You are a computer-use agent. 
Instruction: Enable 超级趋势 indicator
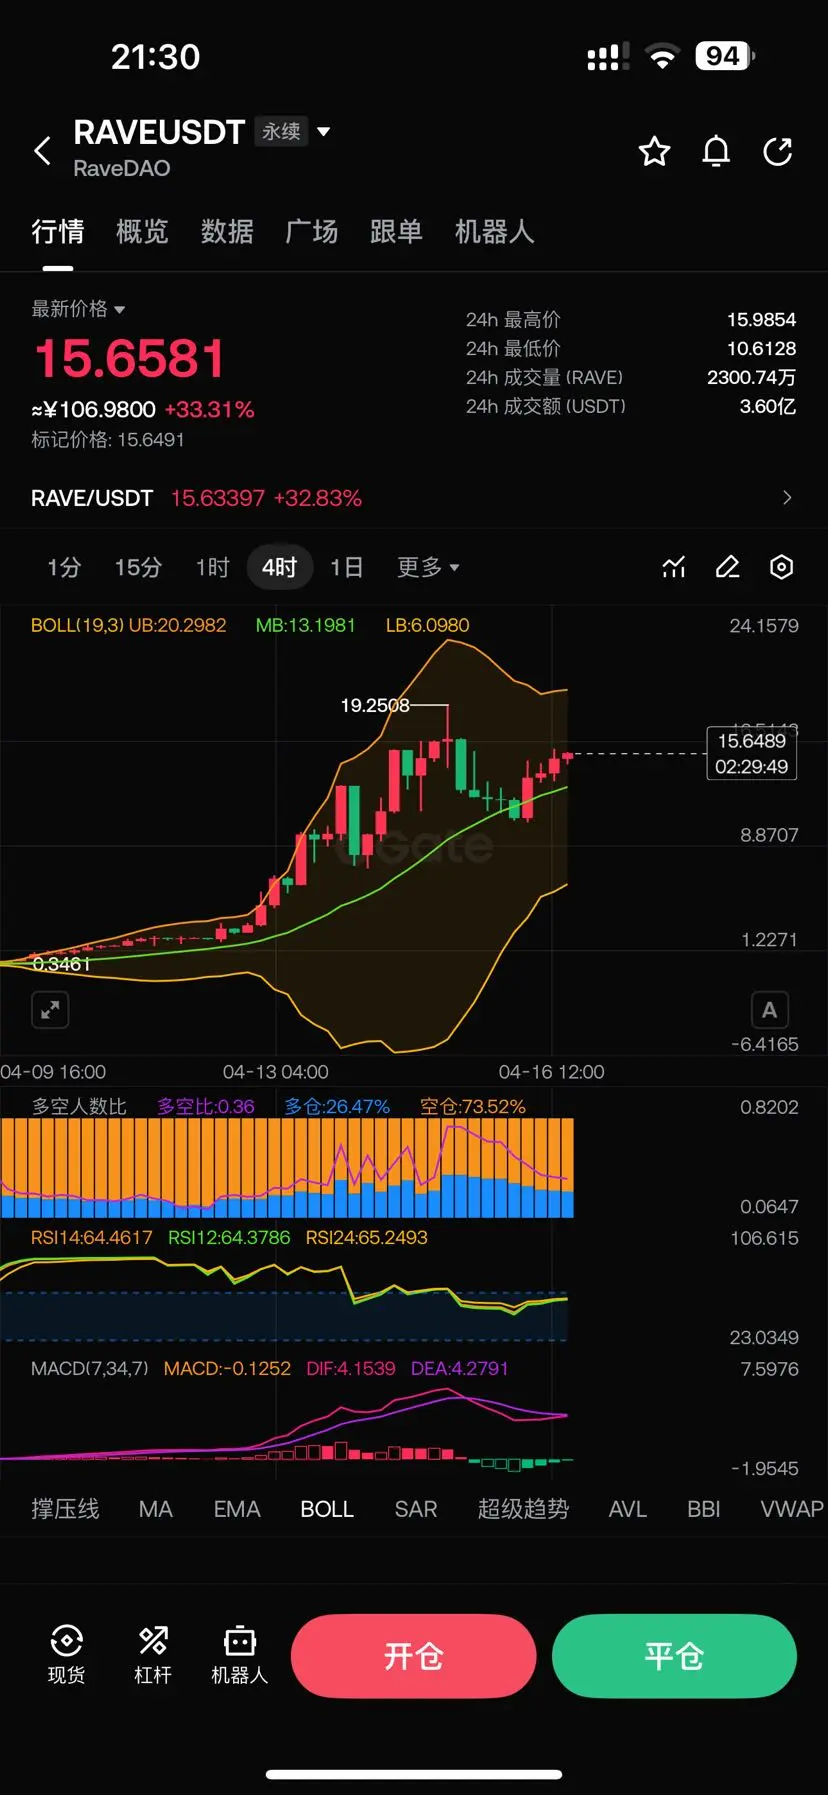[523, 1509]
